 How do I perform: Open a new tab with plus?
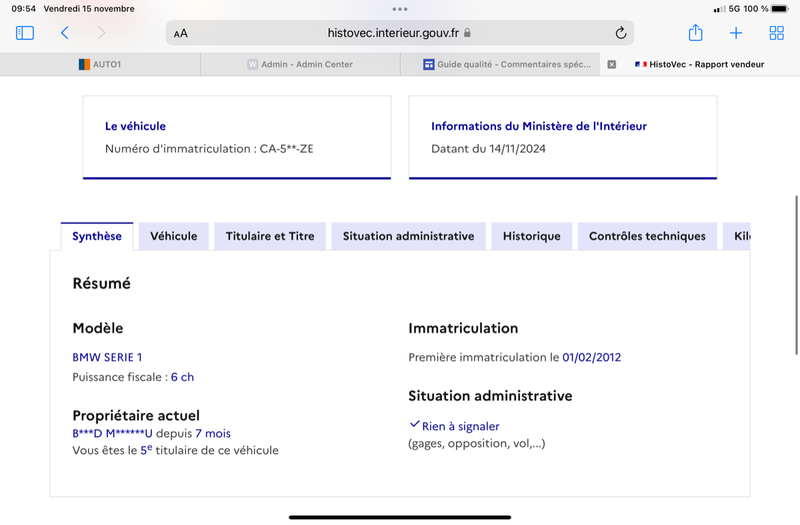(x=736, y=33)
